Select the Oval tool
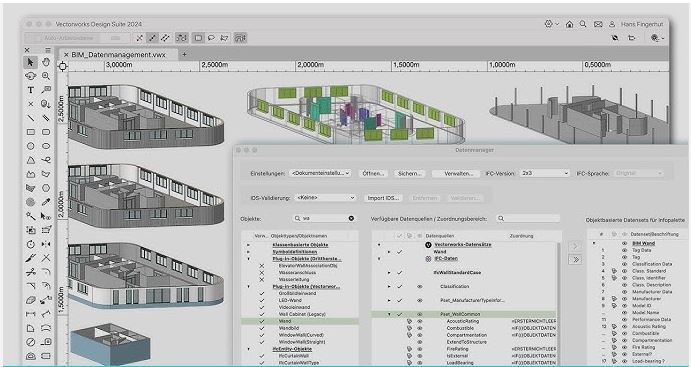The height and width of the screenshot is (367, 691). (x=46, y=146)
